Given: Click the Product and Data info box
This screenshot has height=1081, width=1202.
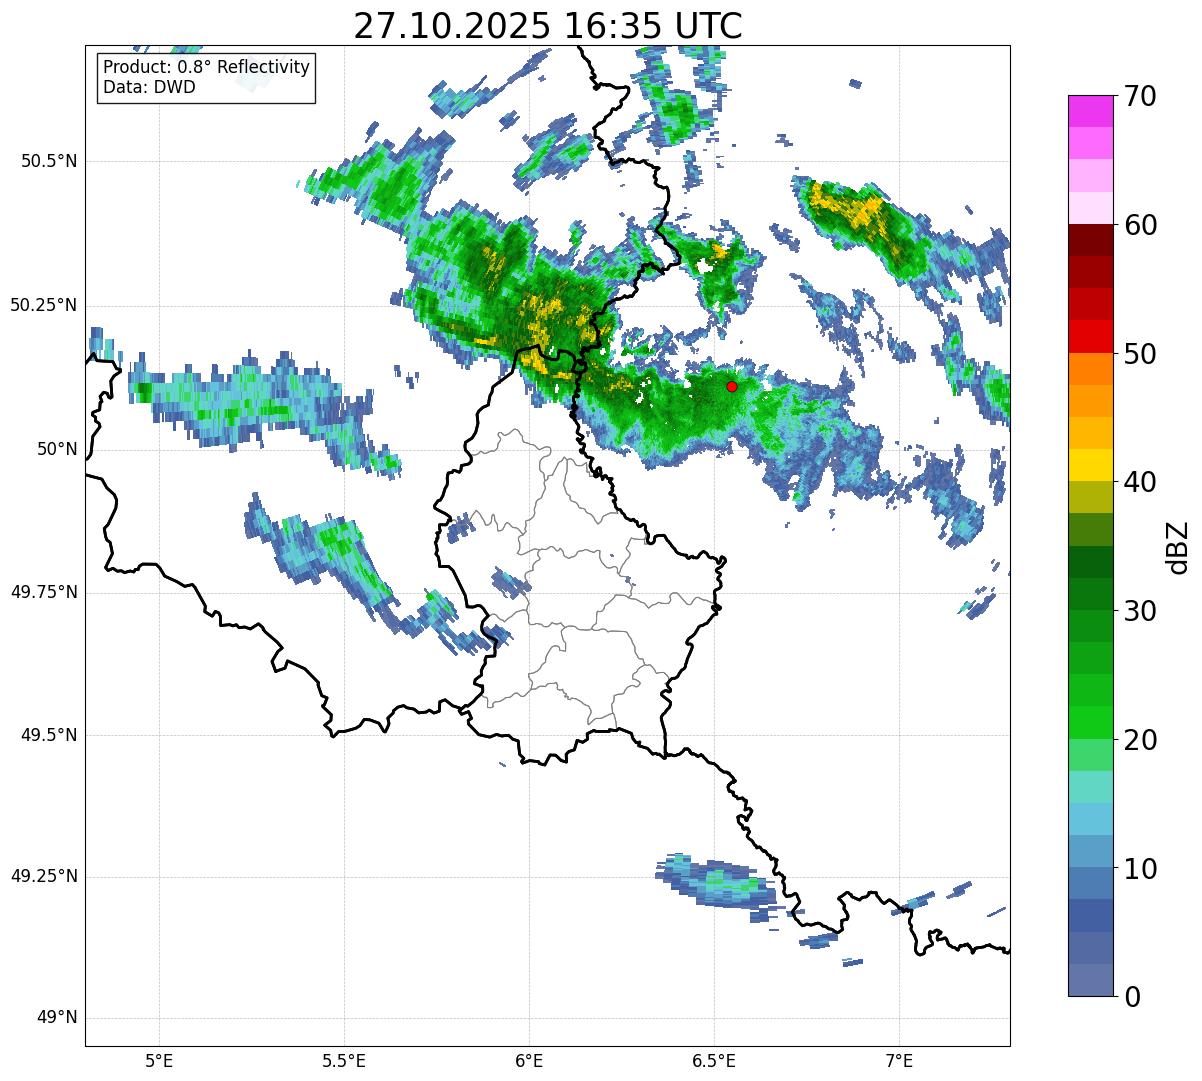Looking at the screenshot, I should 206,78.
